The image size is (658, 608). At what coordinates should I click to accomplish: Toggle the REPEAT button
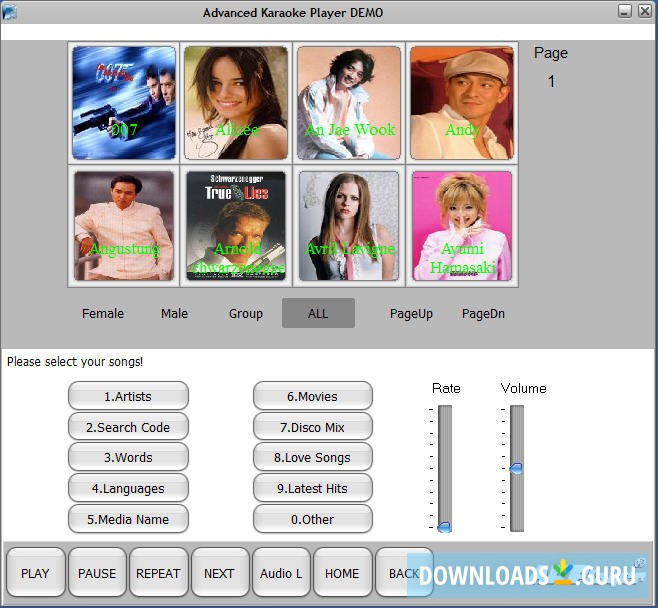point(159,573)
